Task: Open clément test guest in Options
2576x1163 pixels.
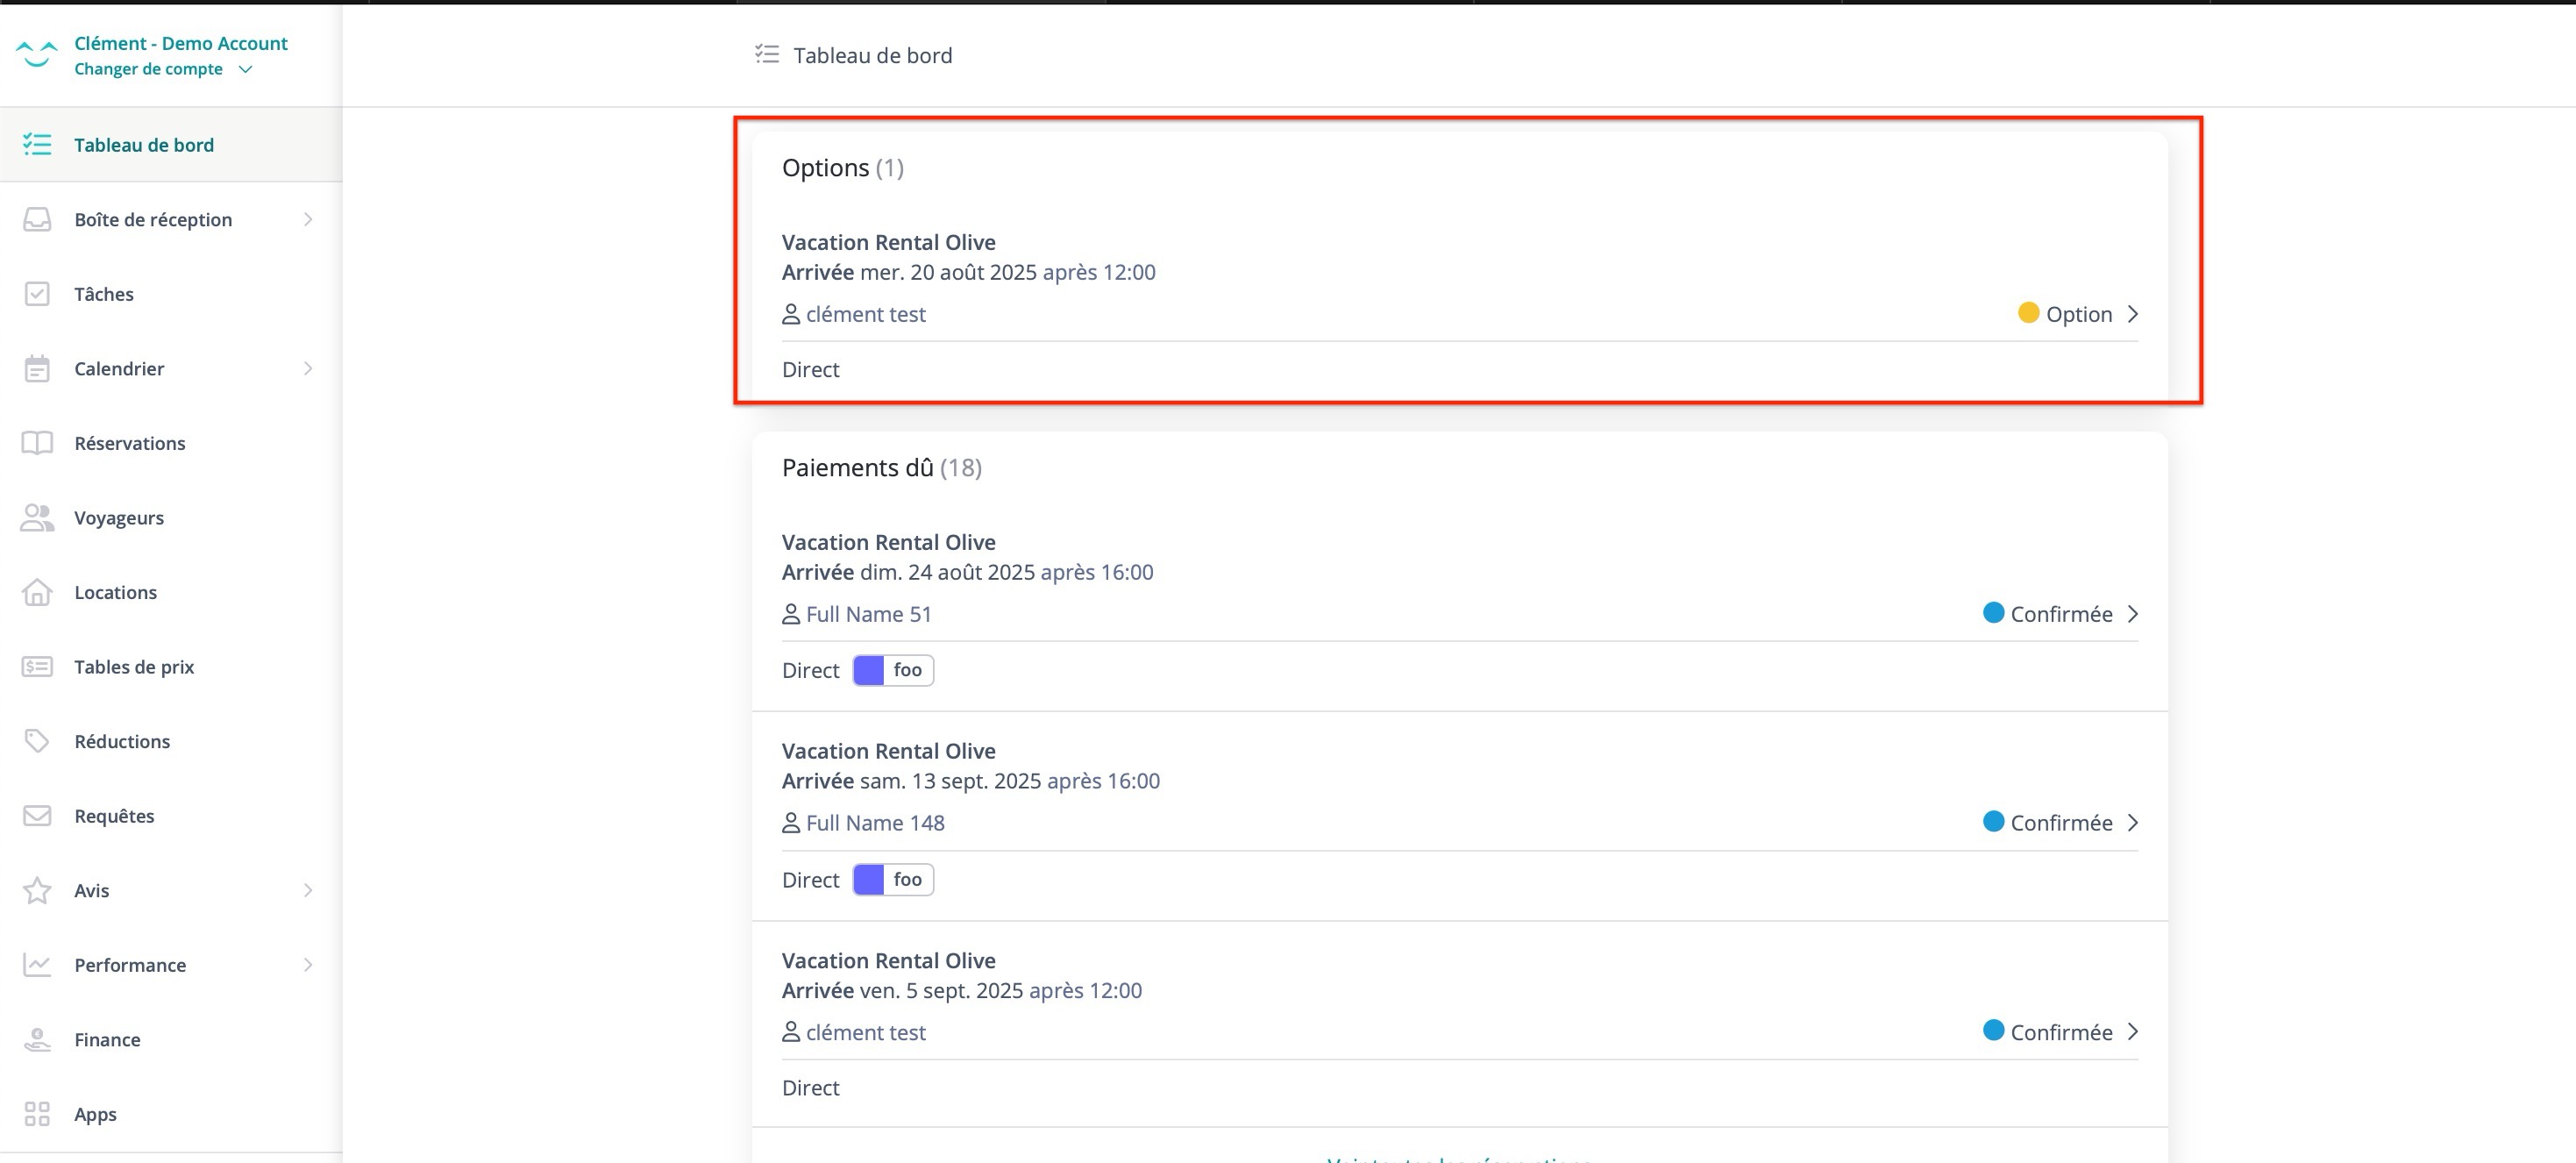Action: tap(865, 315)
